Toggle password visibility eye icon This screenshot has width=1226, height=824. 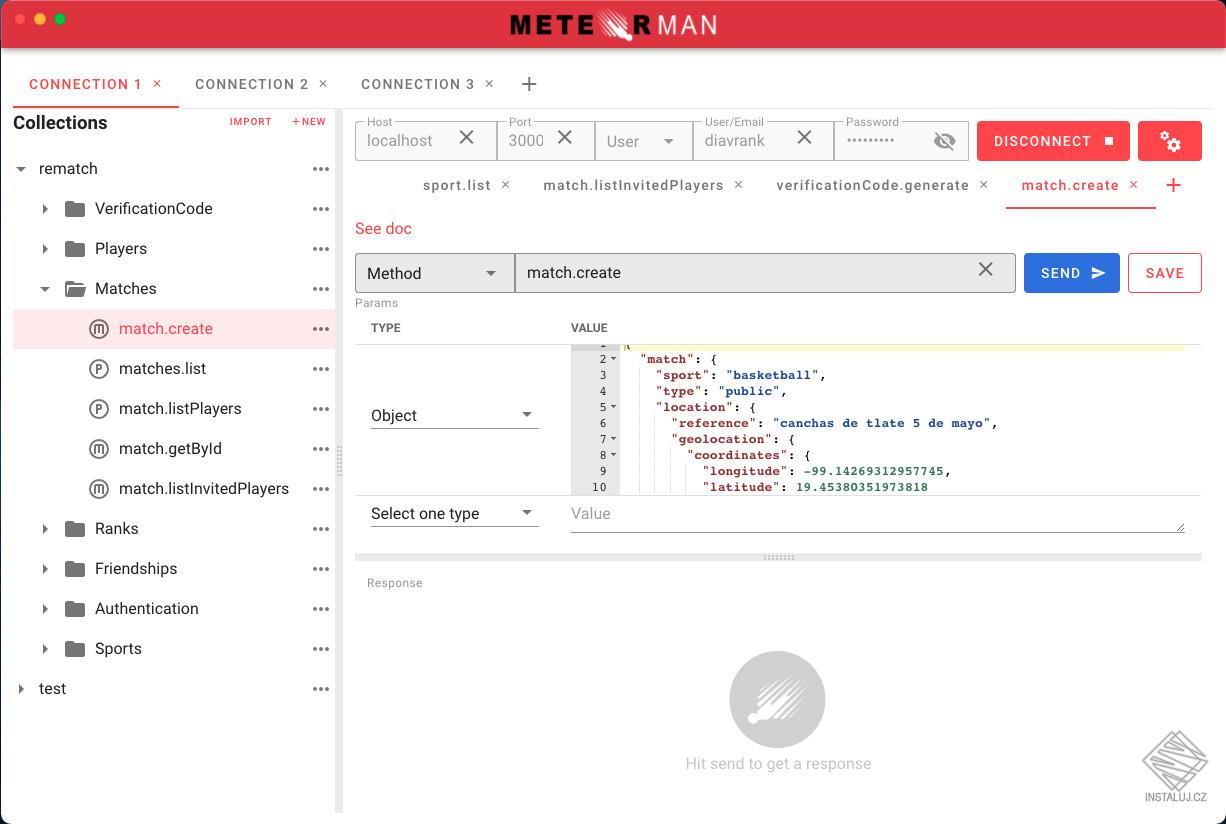(x=944, y=141)
